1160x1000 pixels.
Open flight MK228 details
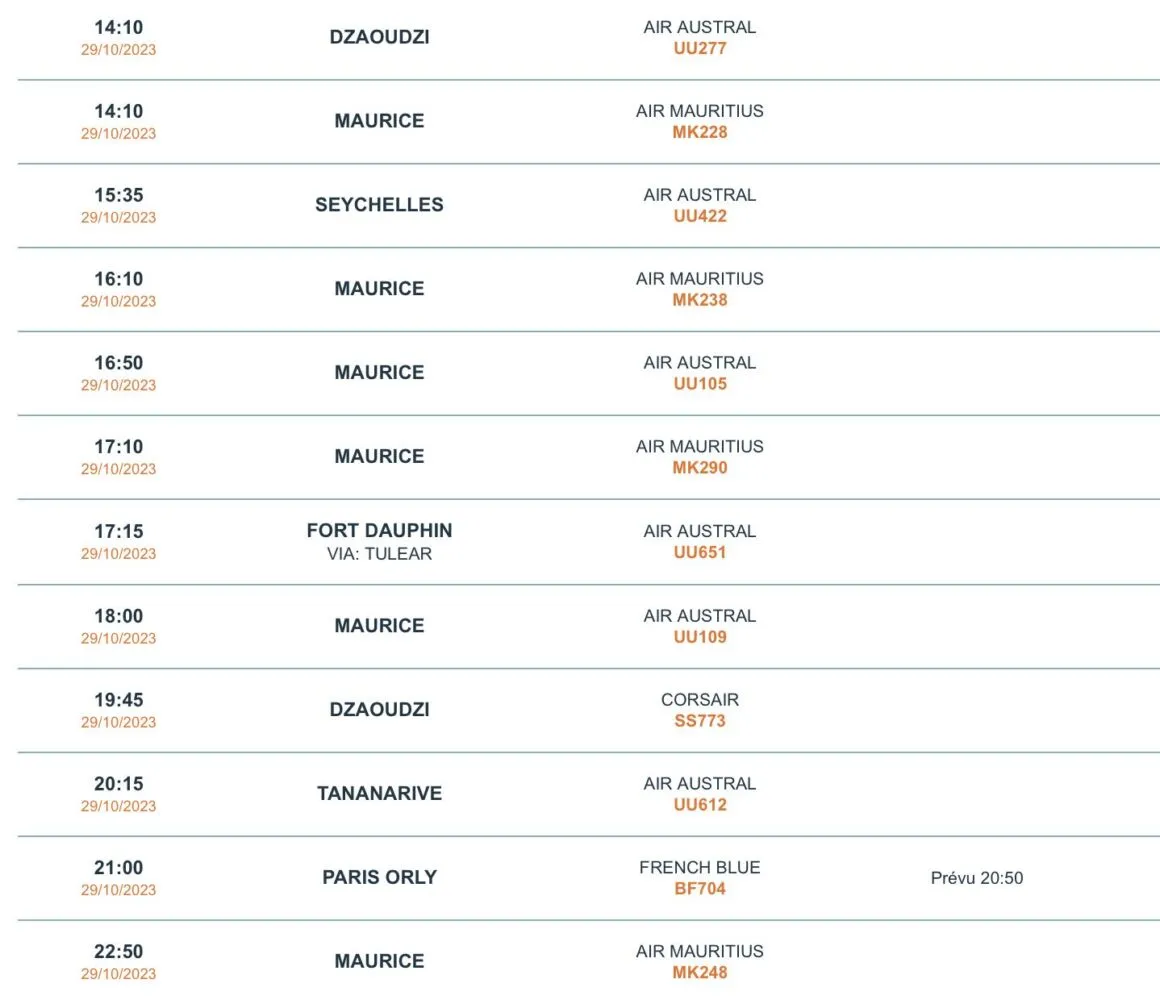699,132
